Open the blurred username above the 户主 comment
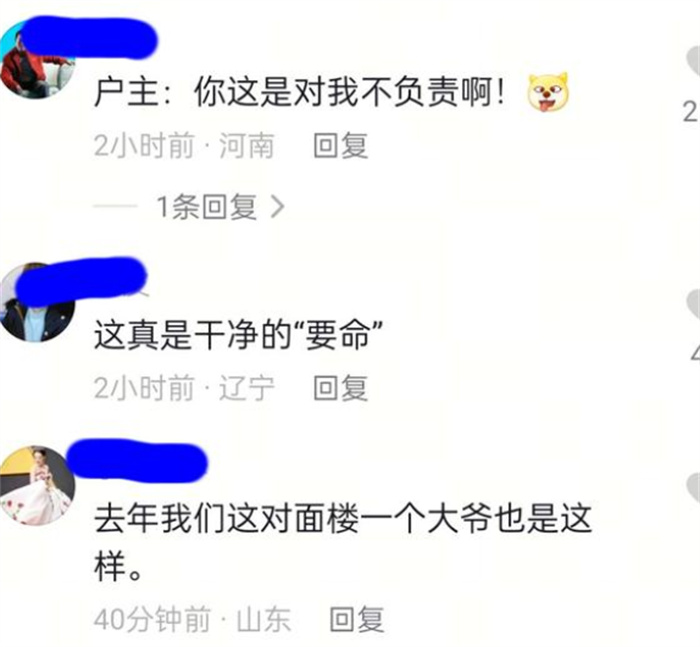 point(88,38)
